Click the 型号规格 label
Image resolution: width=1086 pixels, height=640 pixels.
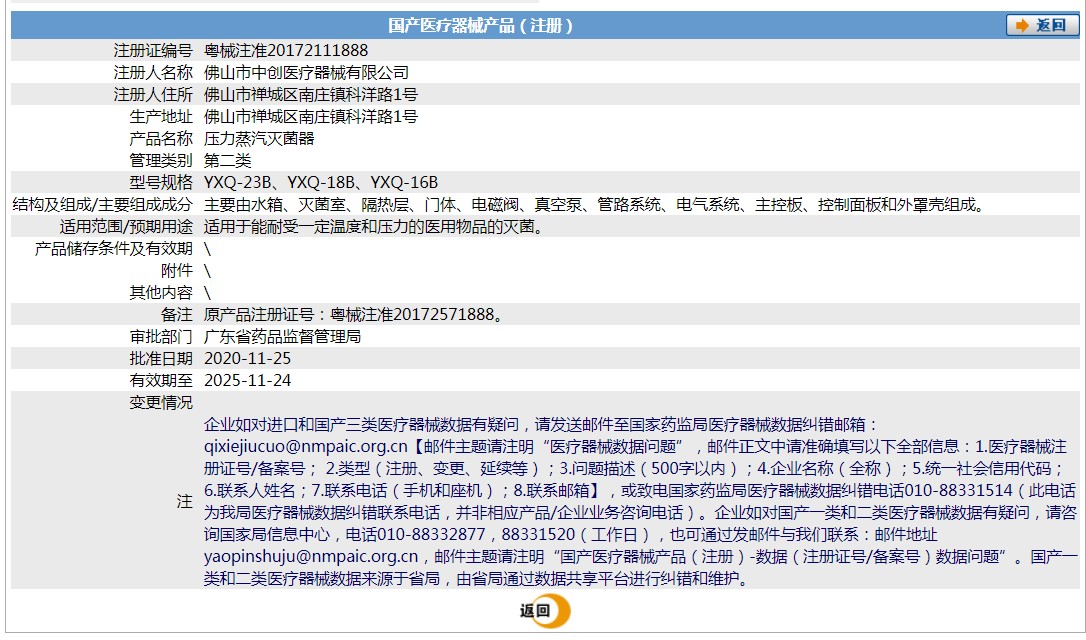161,183
